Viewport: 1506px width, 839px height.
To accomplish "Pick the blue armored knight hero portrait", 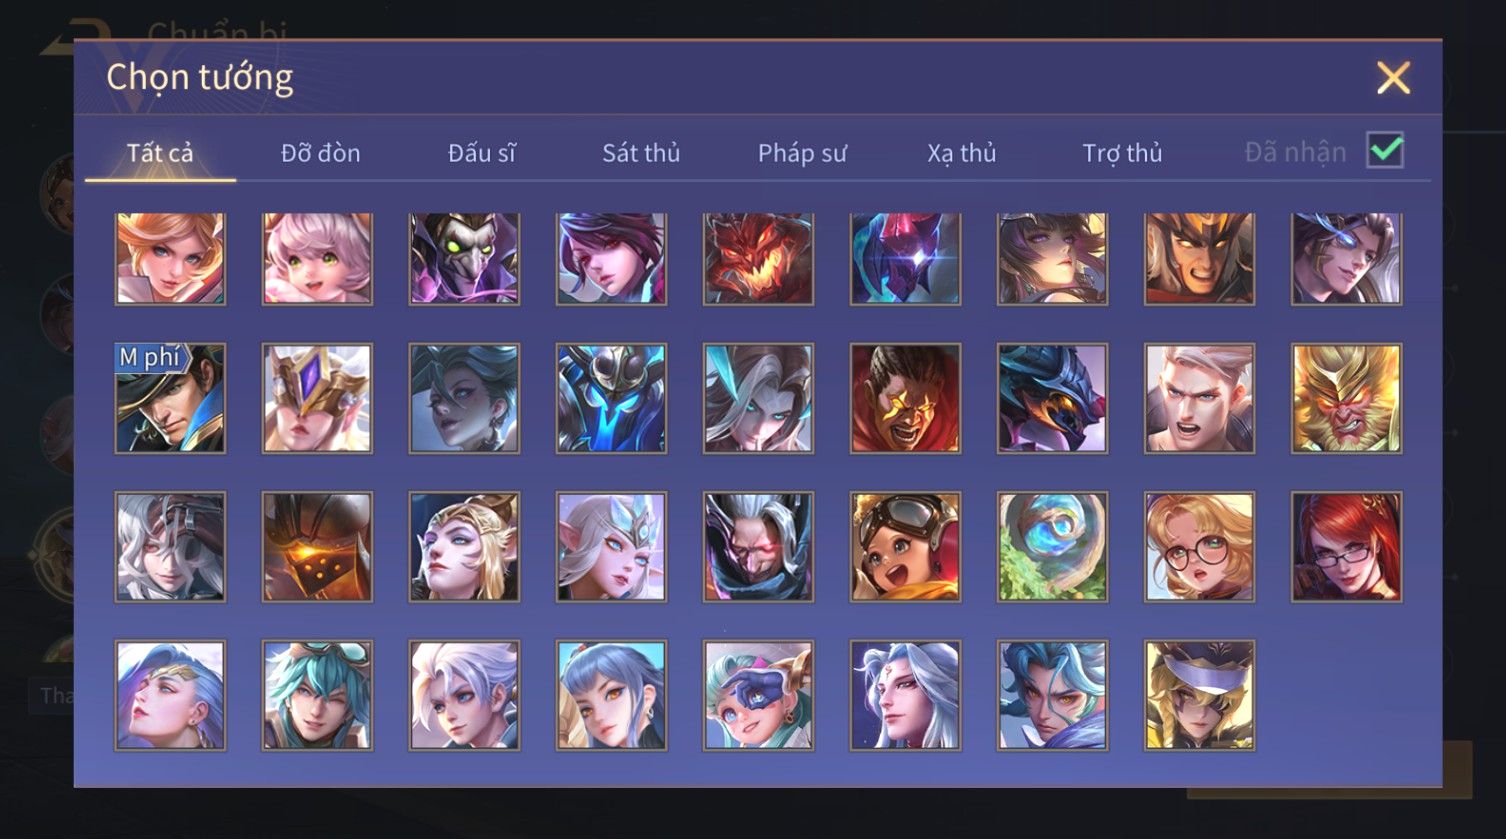I will [611, 399].
